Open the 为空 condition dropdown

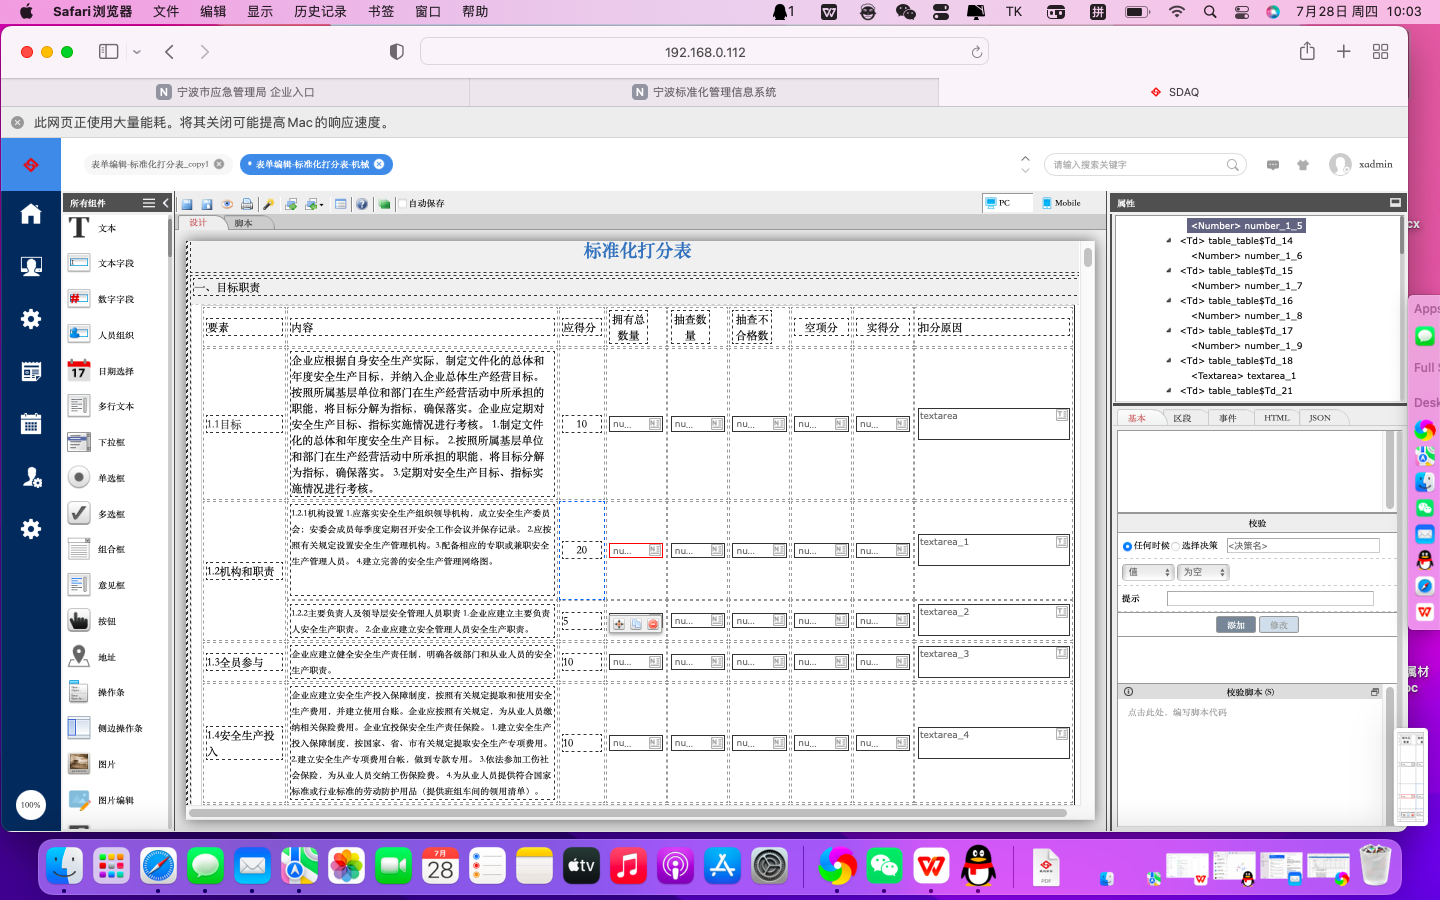point(1203,573)
